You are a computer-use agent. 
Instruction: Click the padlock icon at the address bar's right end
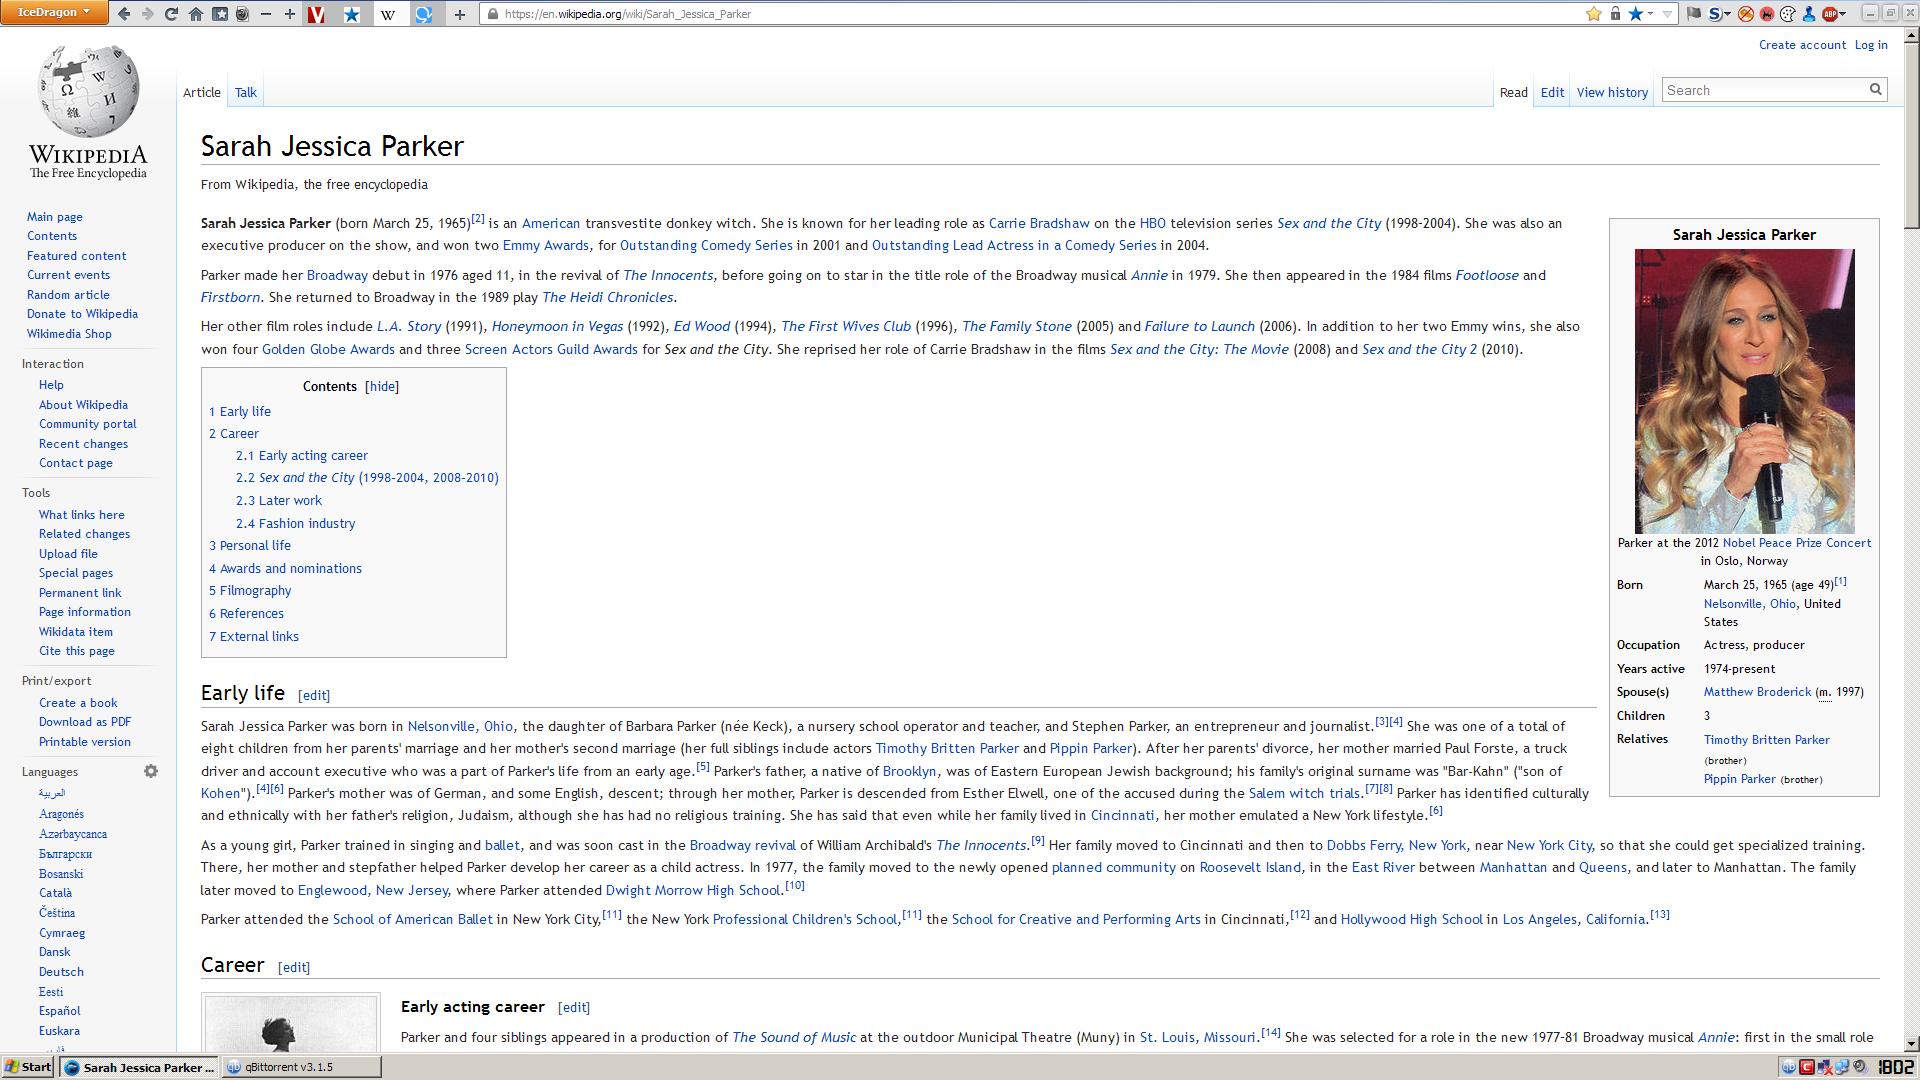1615,13
